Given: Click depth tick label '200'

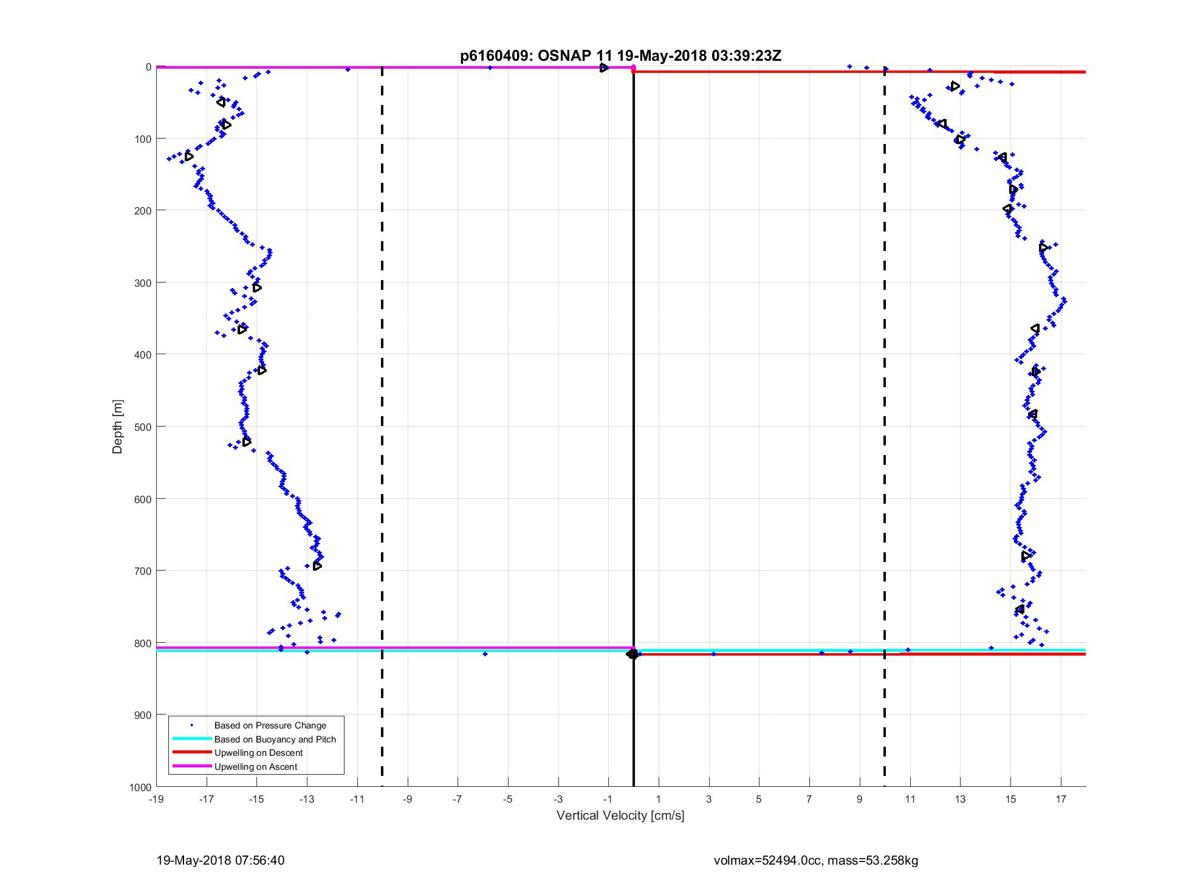Looking at the screenshot, I should click(141, 211).
